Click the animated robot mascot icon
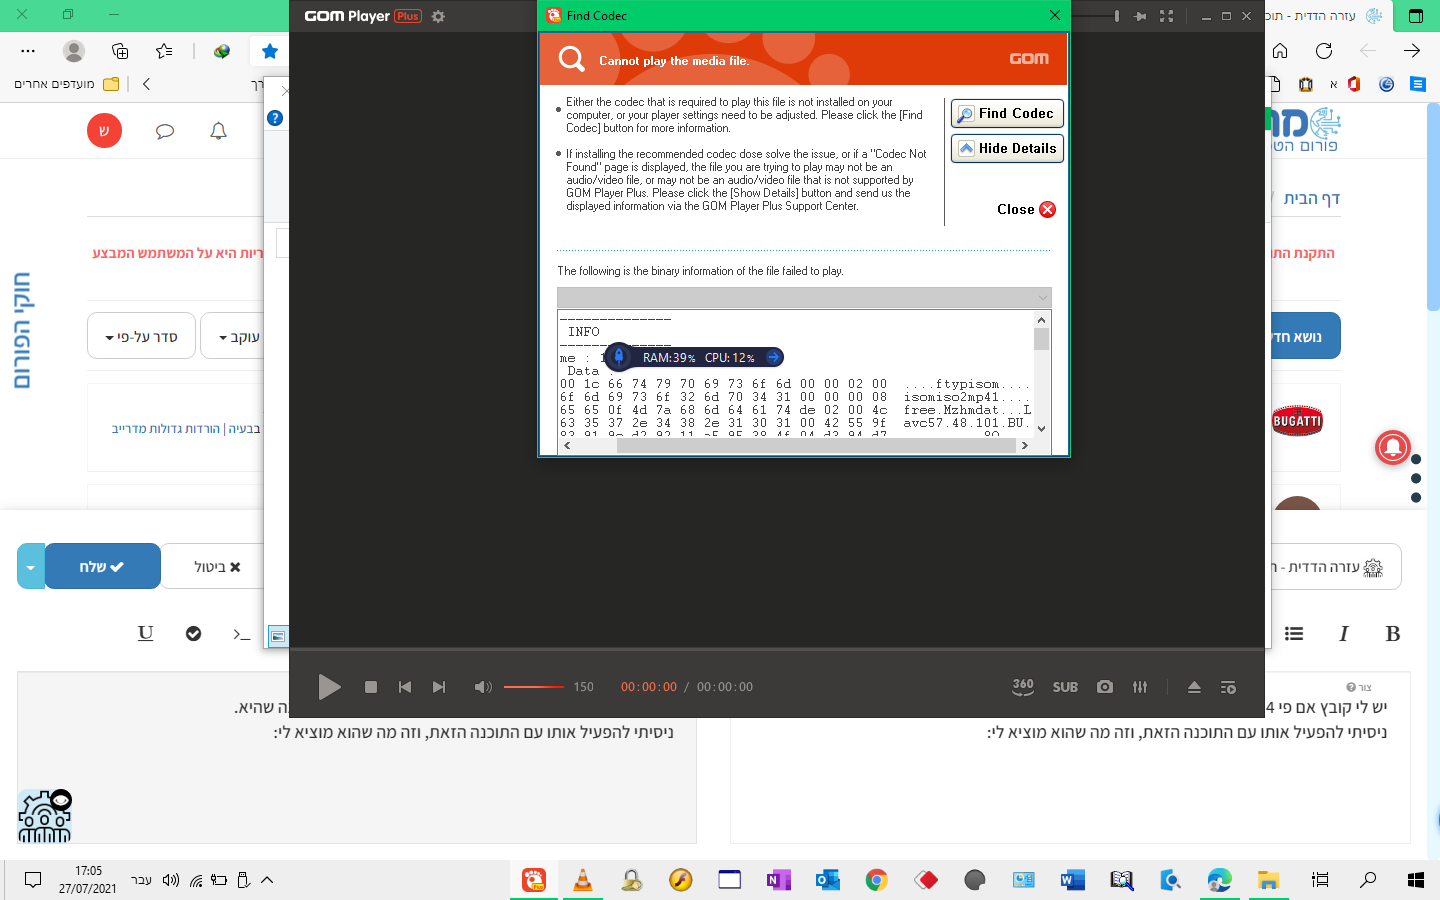 (x=45, y=816)
